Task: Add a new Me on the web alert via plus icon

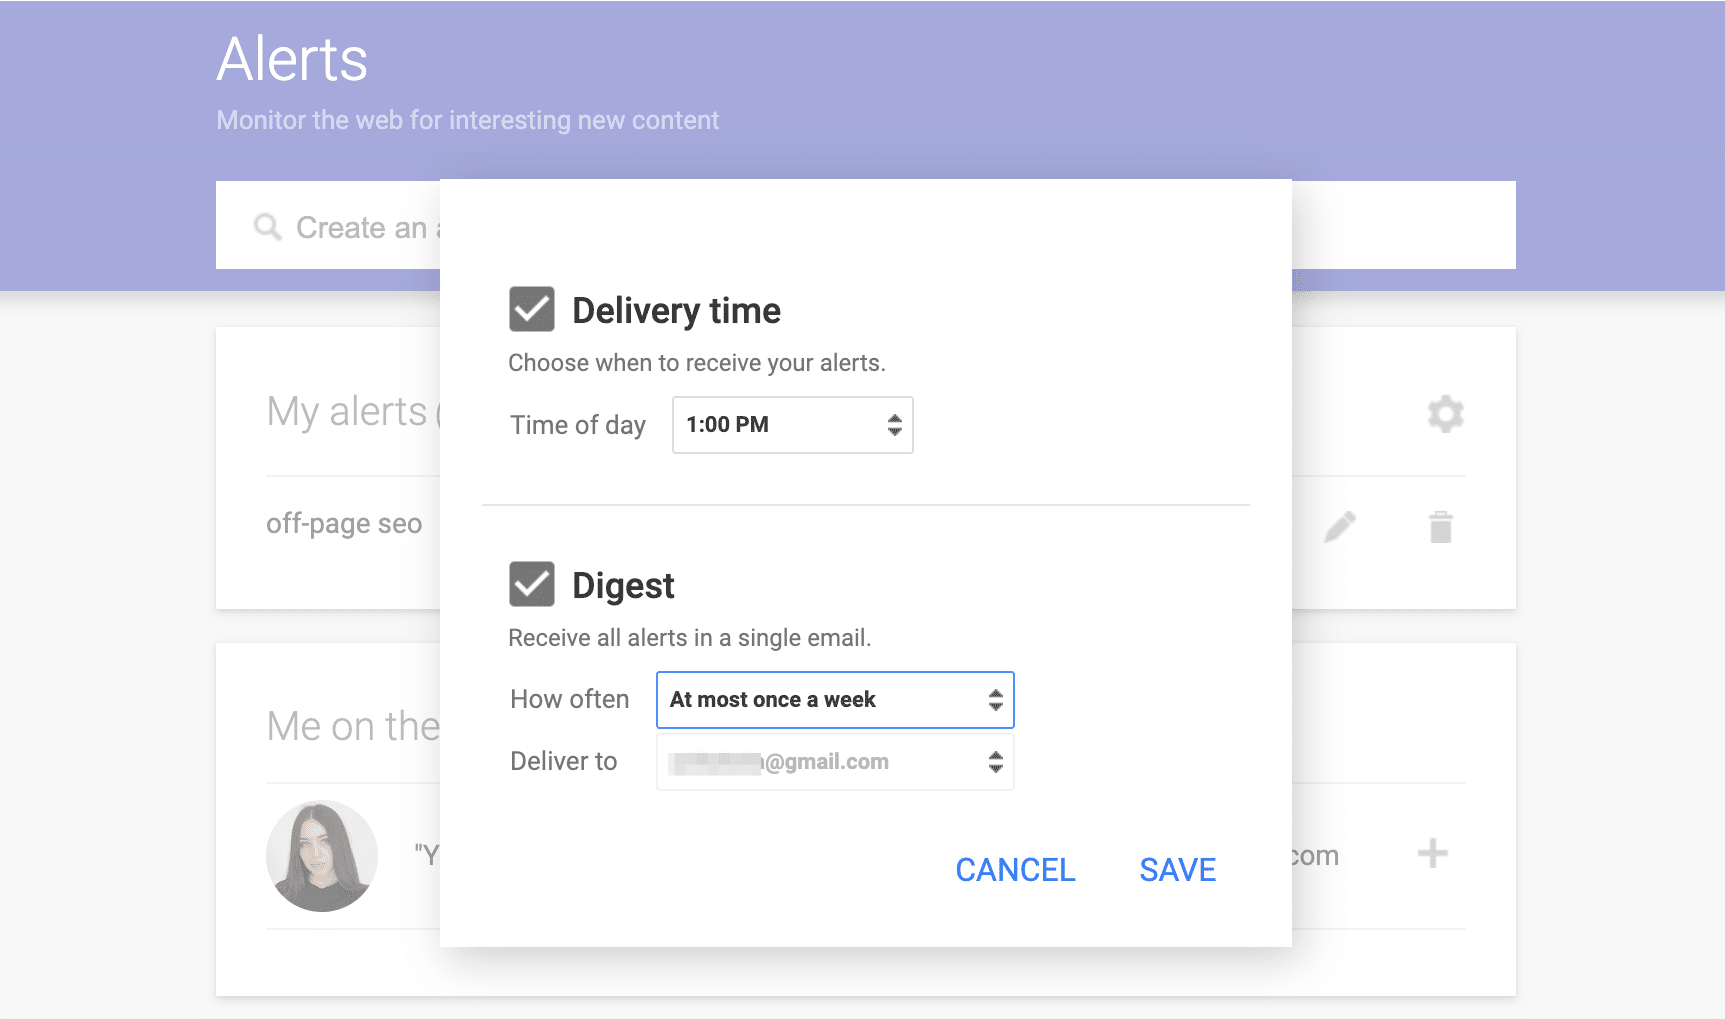Action: 1432,854
